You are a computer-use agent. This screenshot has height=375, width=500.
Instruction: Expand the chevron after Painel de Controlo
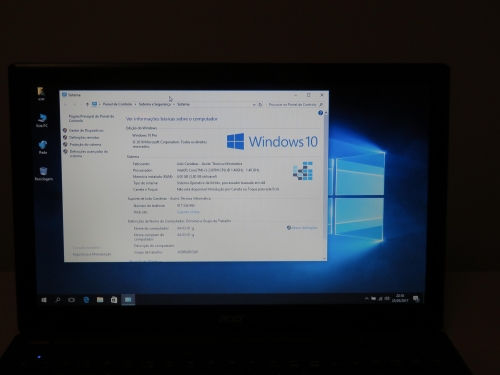click(135, 104)
